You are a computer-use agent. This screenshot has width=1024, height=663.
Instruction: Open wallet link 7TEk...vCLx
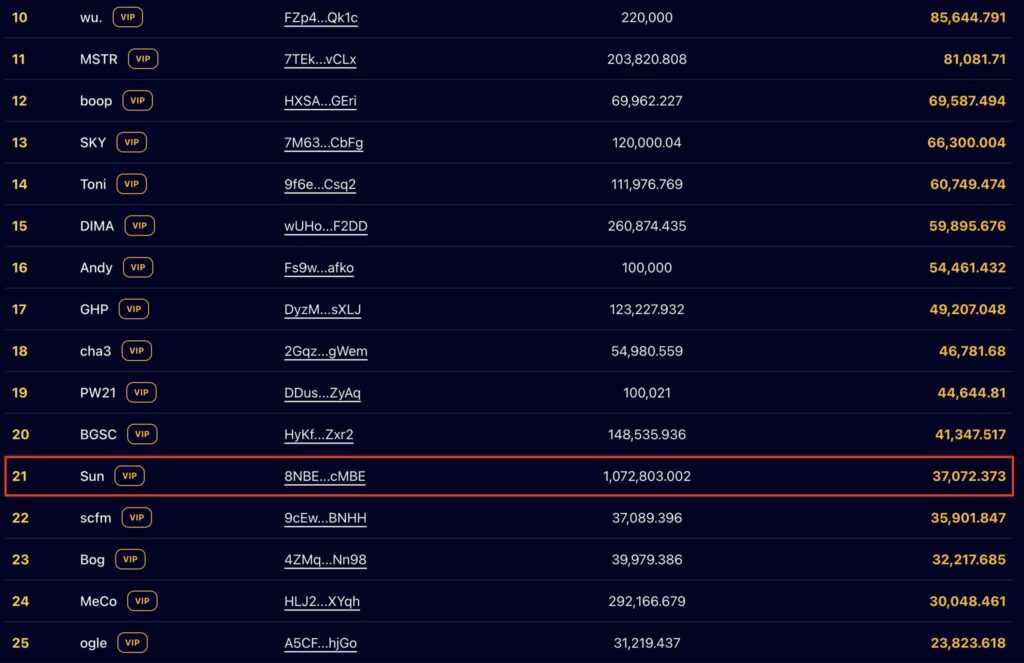320,59
